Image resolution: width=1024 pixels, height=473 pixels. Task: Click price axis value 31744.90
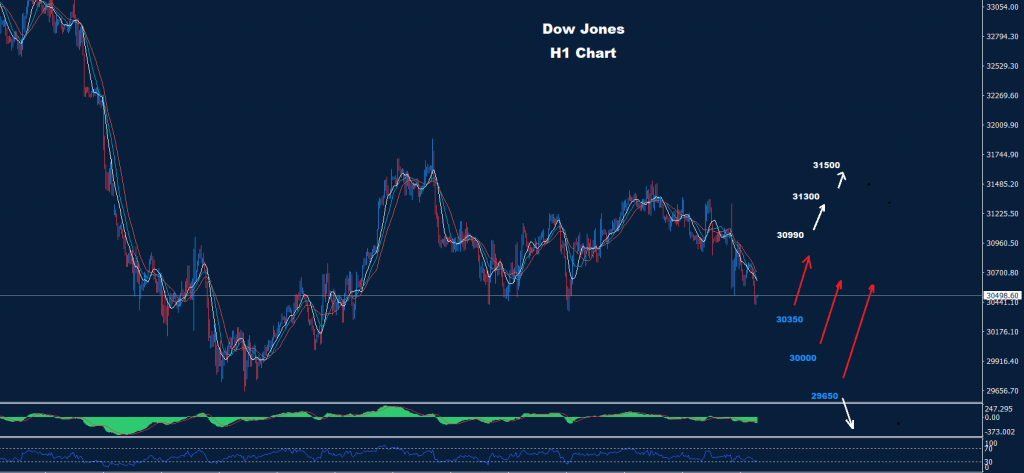[x=1002, y=155]
